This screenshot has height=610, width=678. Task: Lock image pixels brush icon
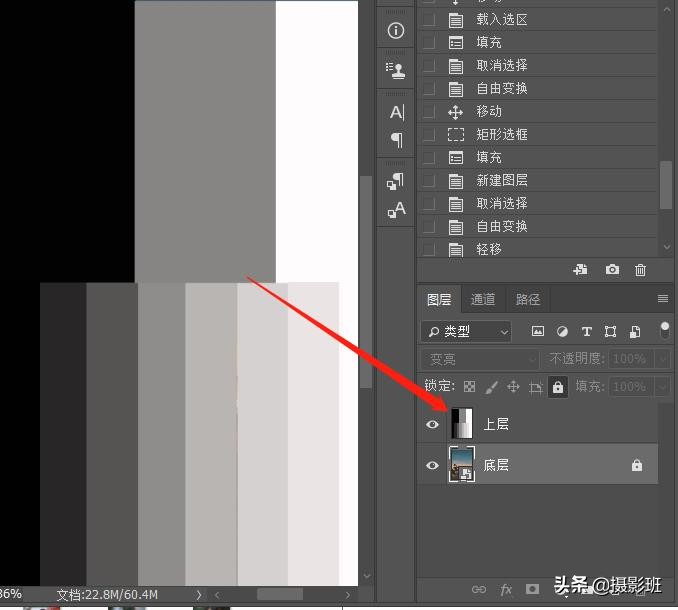pyautogui.click(x=491, y=386)
